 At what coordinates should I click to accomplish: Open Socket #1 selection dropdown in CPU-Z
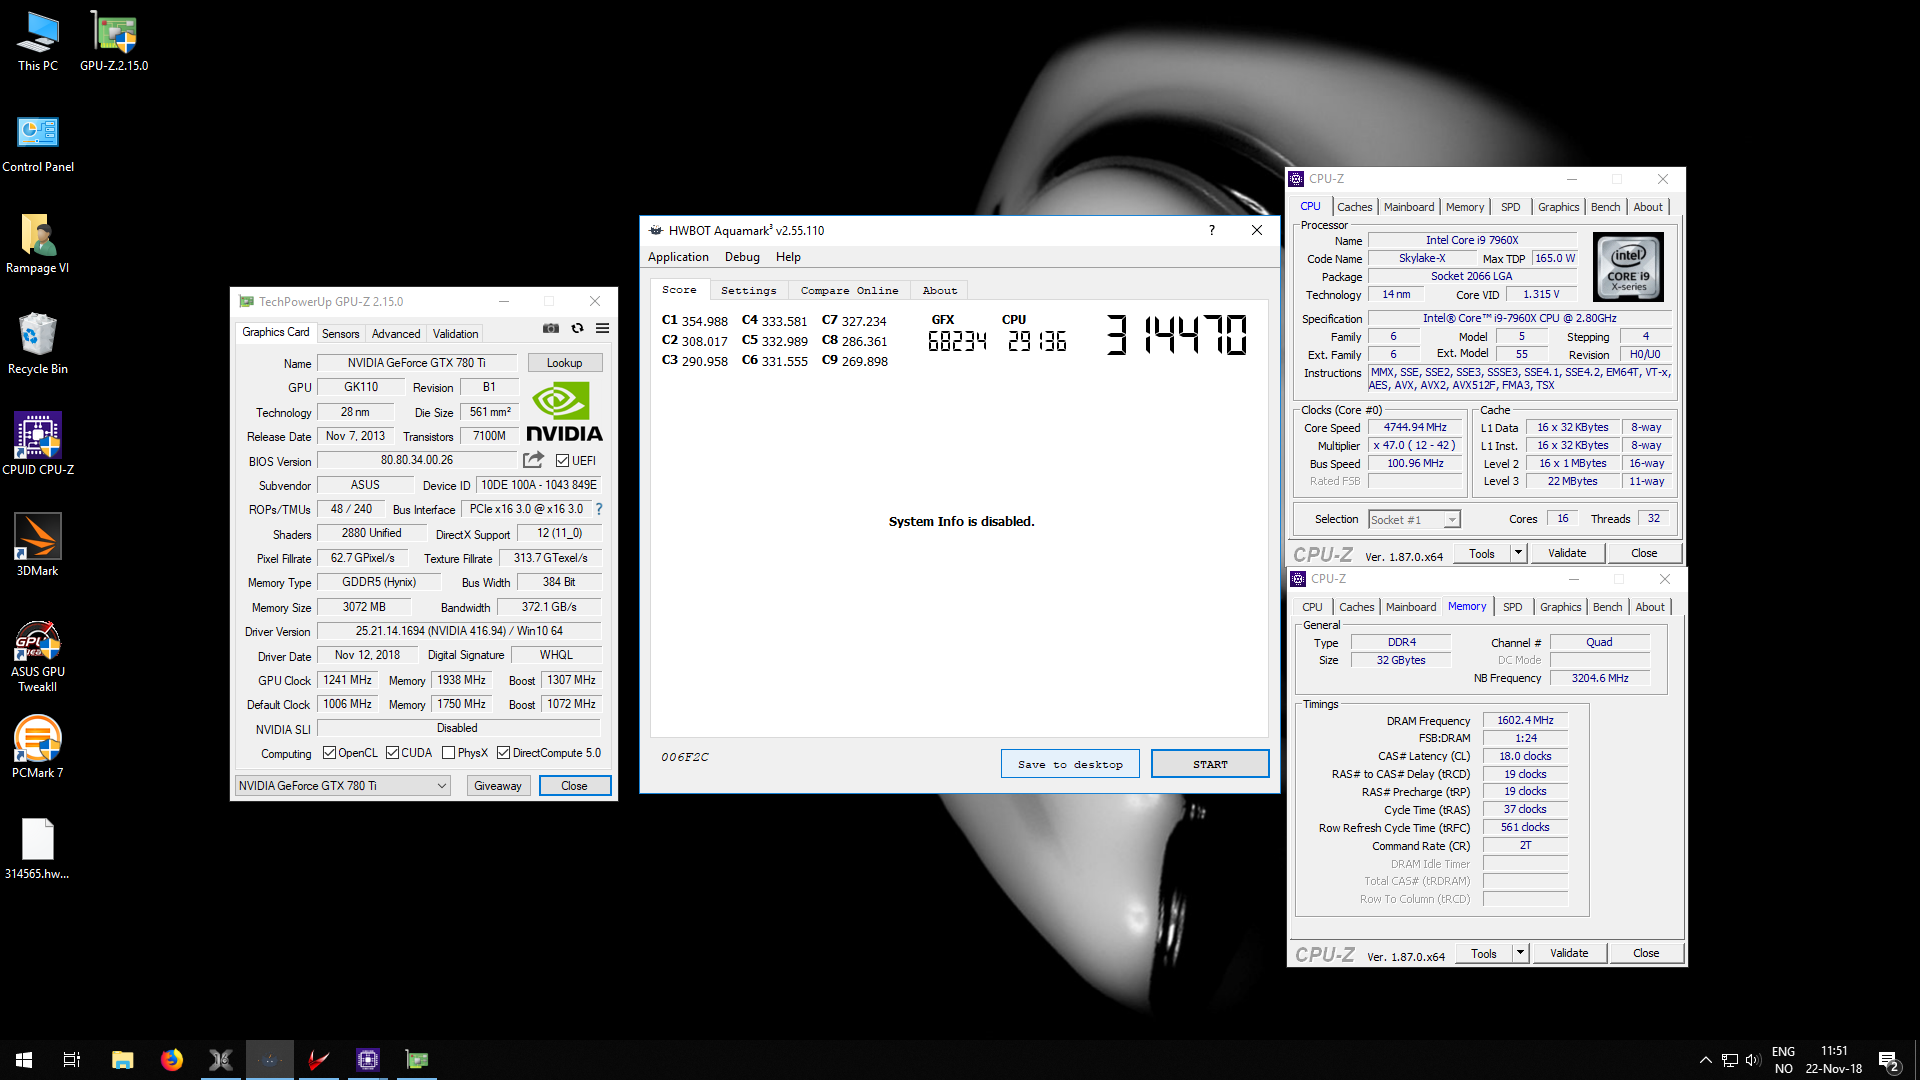pyautogui.click(x=1414, y=519)
